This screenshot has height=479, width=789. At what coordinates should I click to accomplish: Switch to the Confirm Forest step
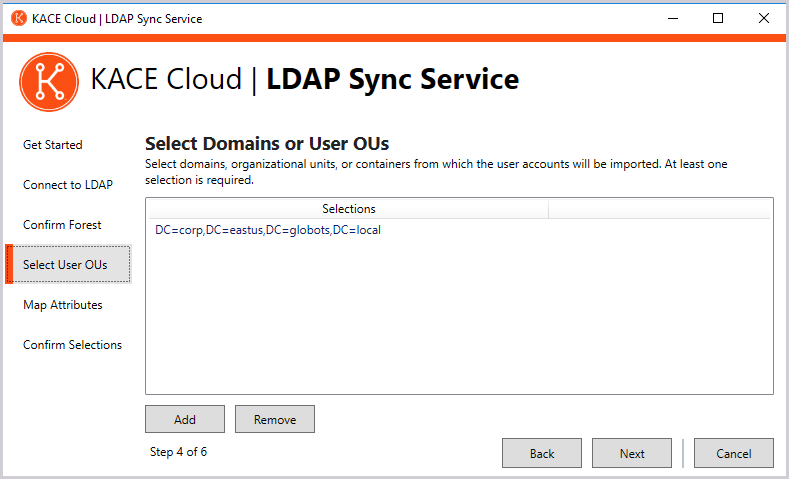tap(62, 225)
